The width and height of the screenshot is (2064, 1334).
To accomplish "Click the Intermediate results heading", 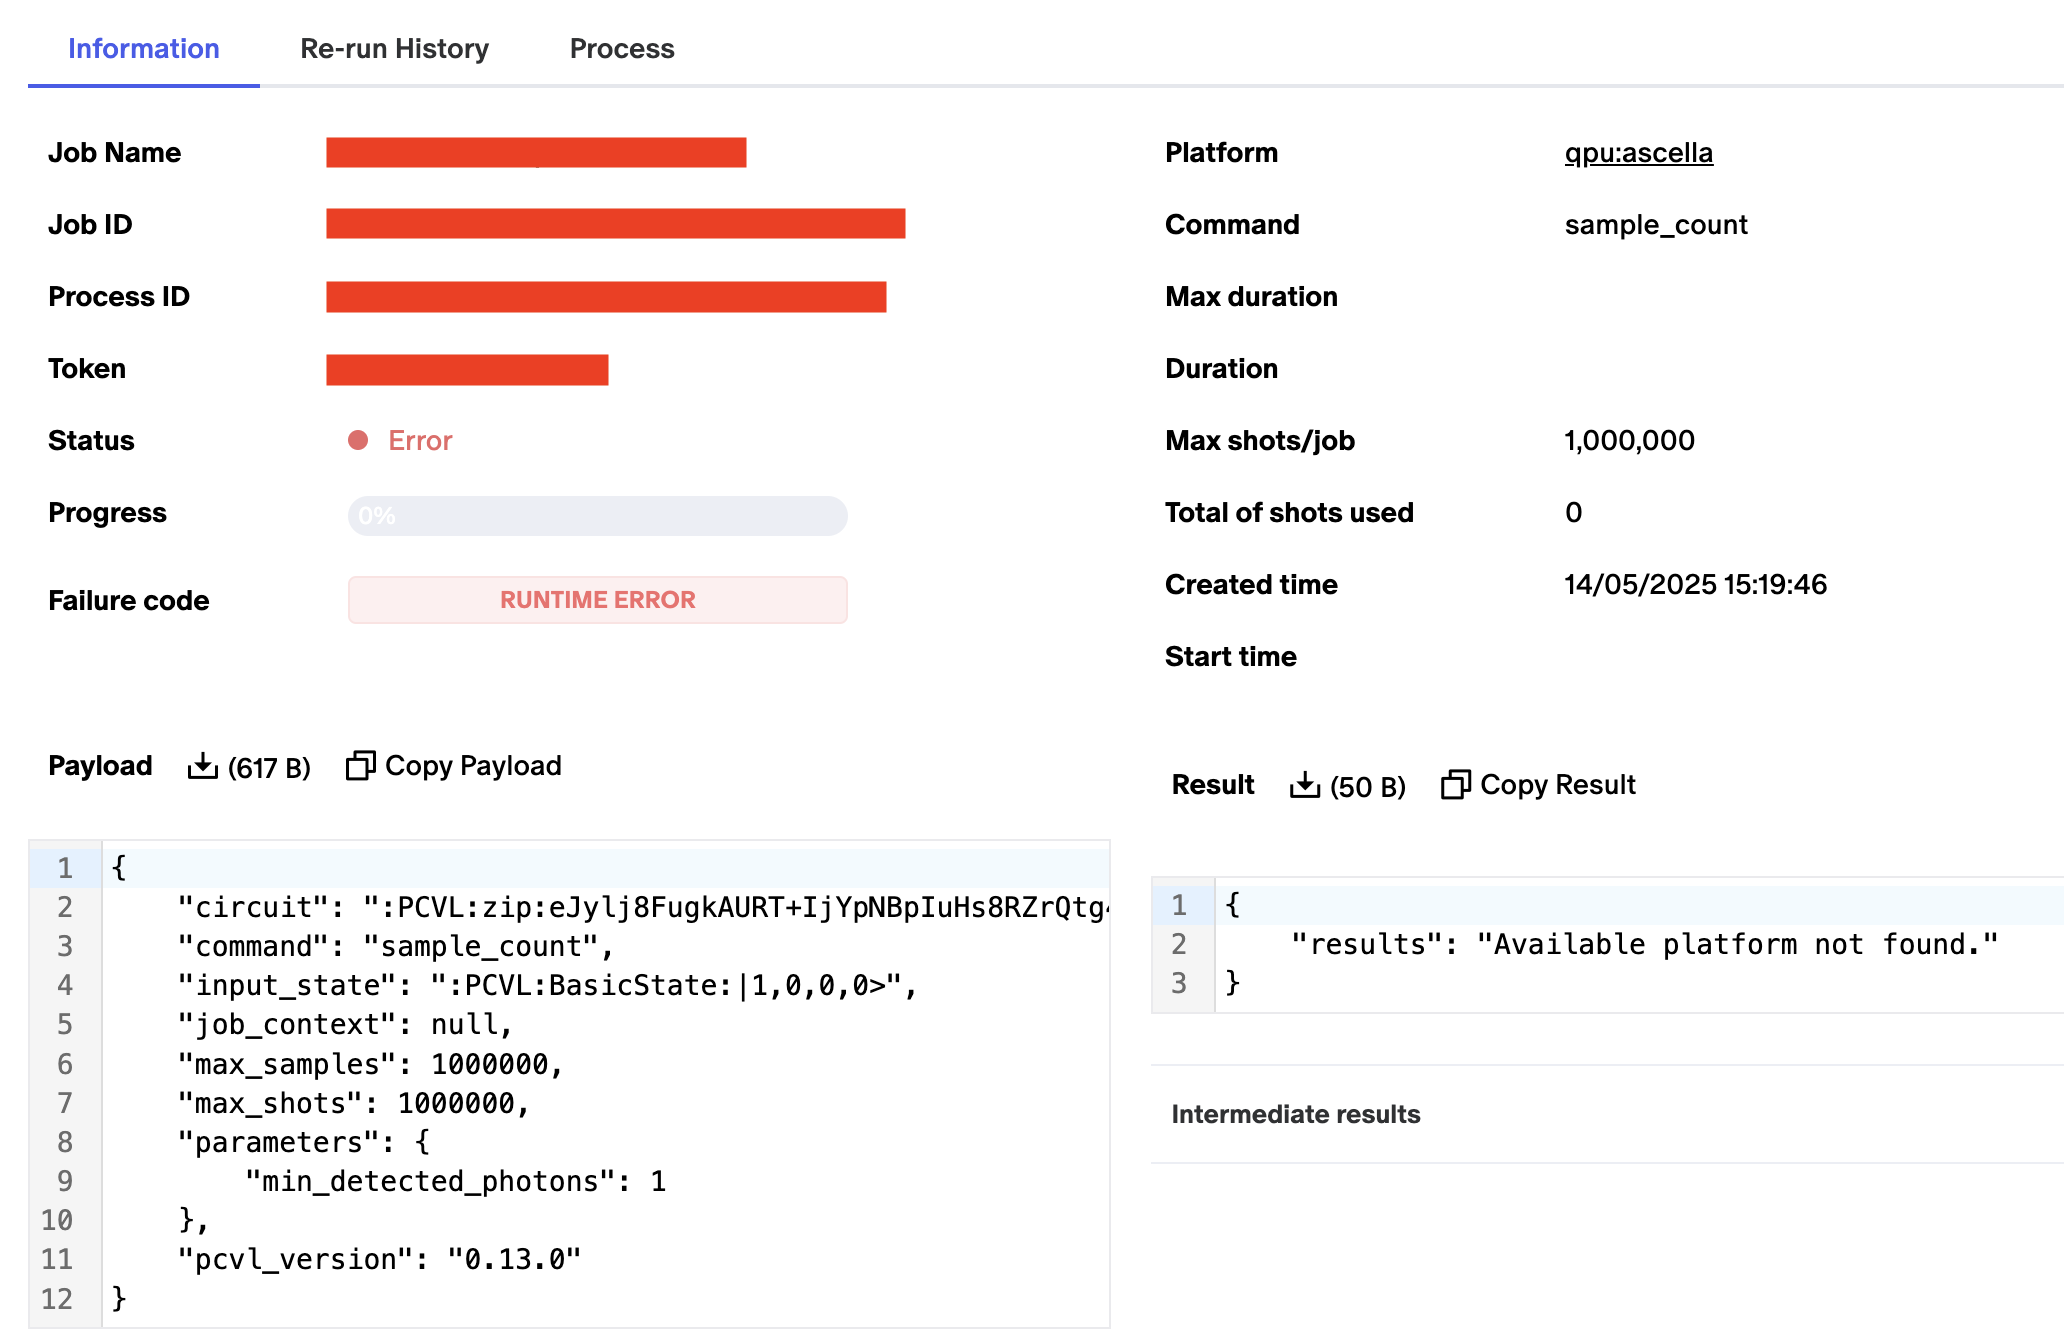I will (x=1296, y=1114).
